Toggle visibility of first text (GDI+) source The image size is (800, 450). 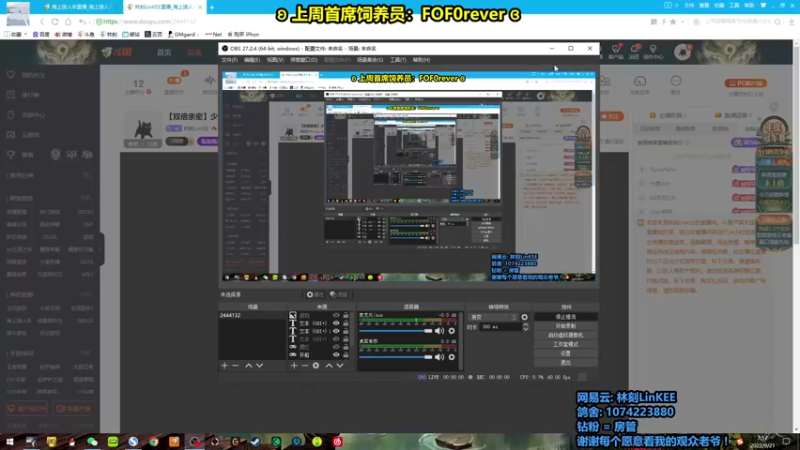[336, 323]
